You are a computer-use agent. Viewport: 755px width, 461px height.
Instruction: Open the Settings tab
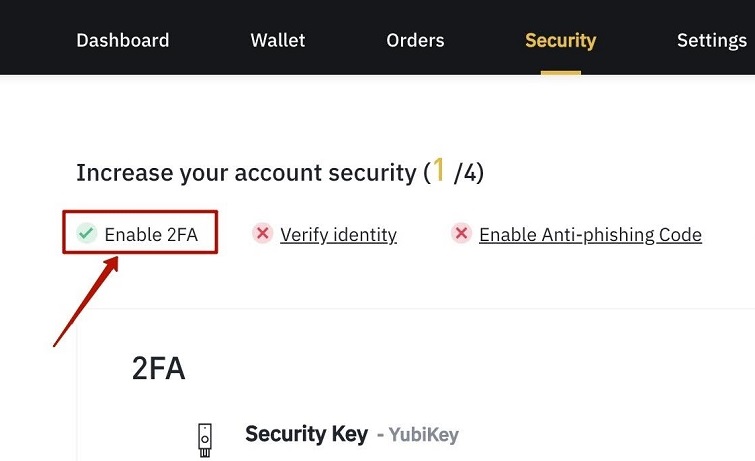[x=711, y=41]
